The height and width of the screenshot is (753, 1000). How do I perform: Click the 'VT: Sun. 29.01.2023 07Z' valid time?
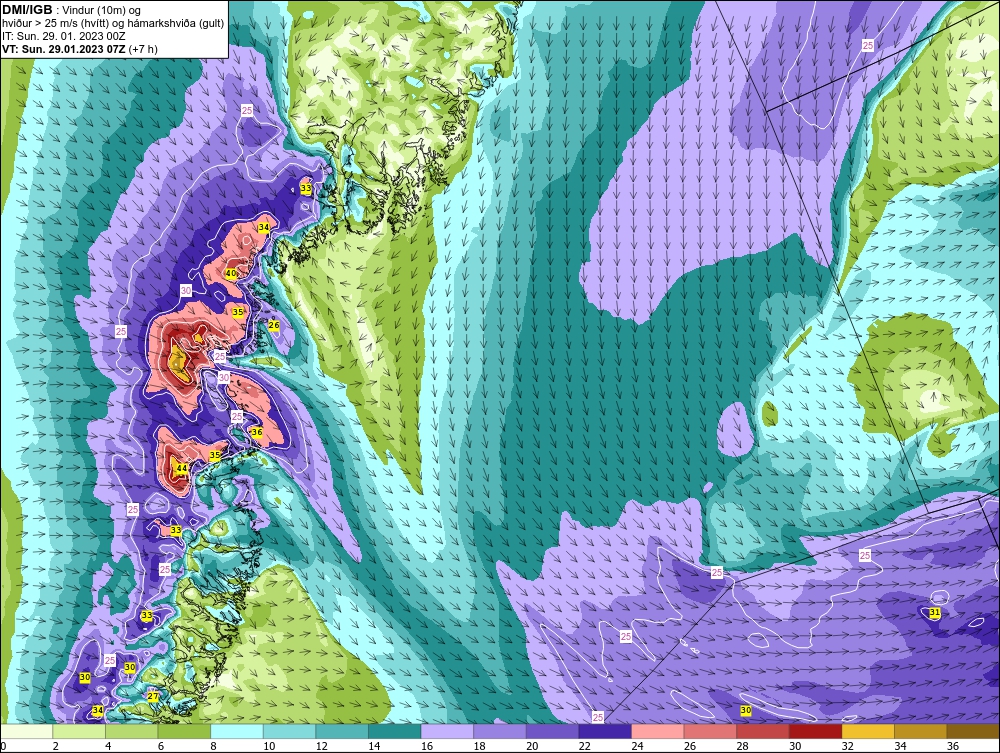(x=64, y=49)
